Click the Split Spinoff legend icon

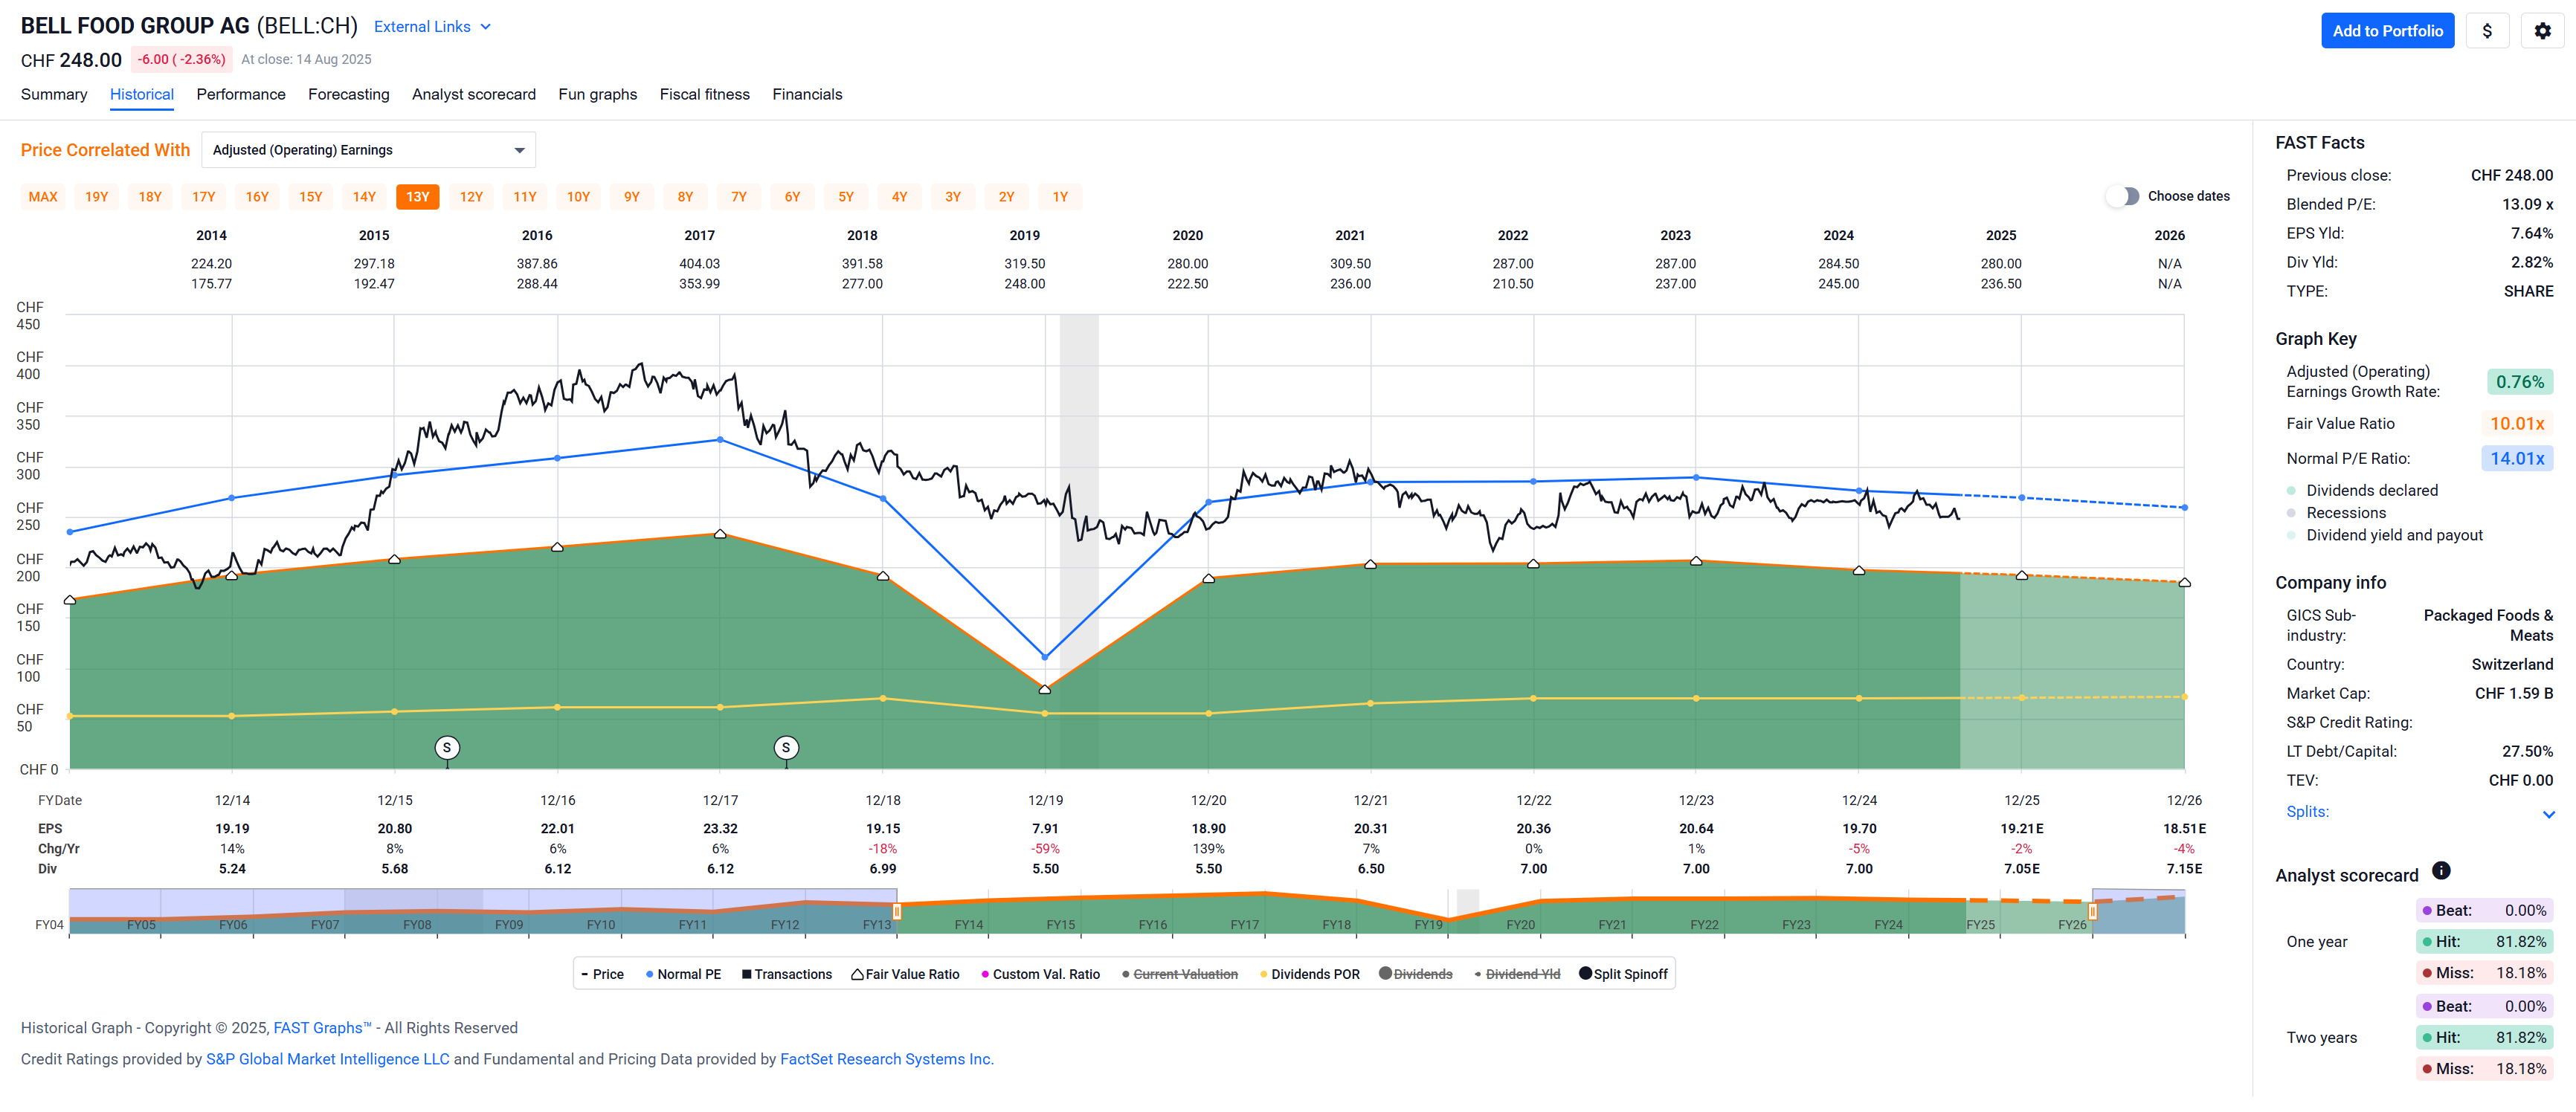[1585, 973]
